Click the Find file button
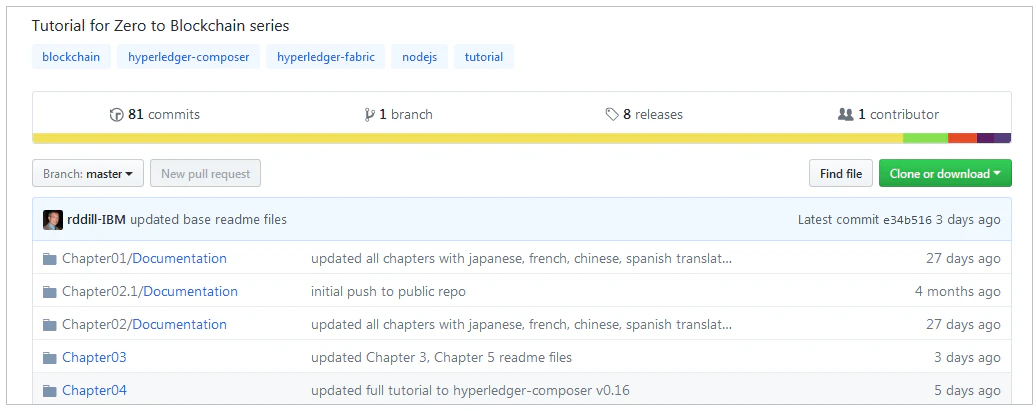The height and width of the screenshot is (411, 1036). (x=840, y=174)
